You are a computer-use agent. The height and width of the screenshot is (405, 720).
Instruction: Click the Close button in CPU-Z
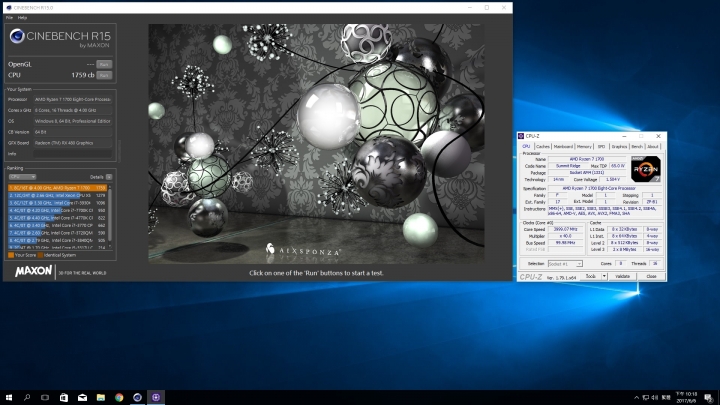click(x=651, y=276)
